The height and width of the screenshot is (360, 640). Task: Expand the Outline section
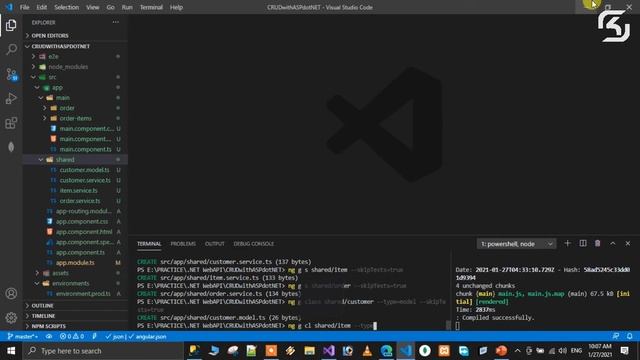pyautogui.click(x=76, y=305)
